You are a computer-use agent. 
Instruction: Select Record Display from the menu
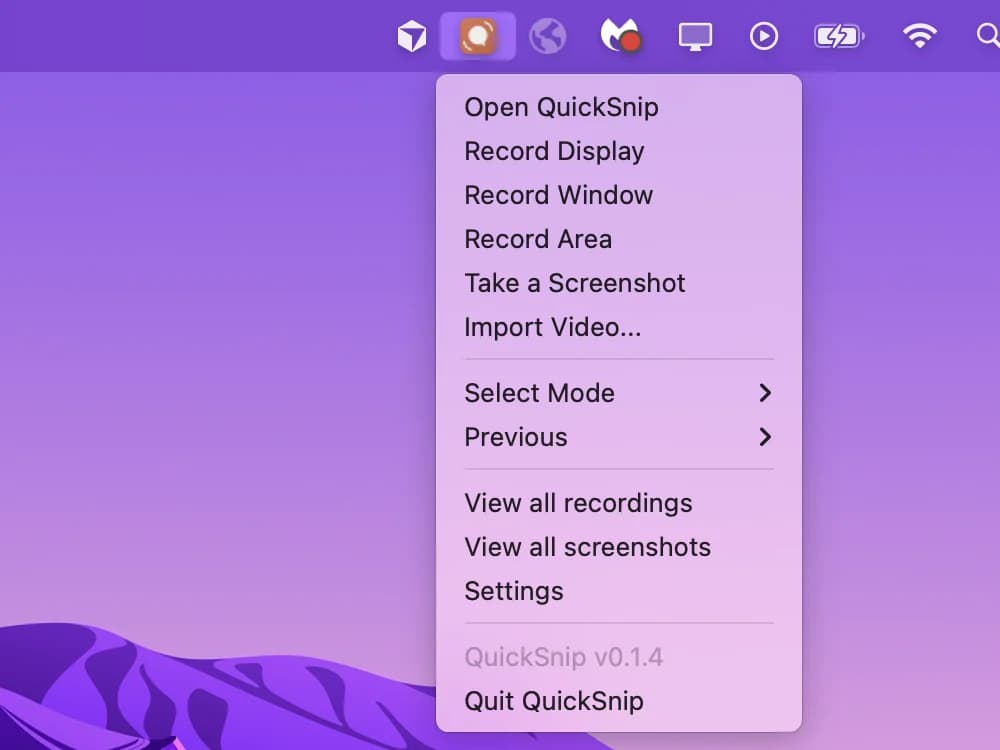coord(554,151)
